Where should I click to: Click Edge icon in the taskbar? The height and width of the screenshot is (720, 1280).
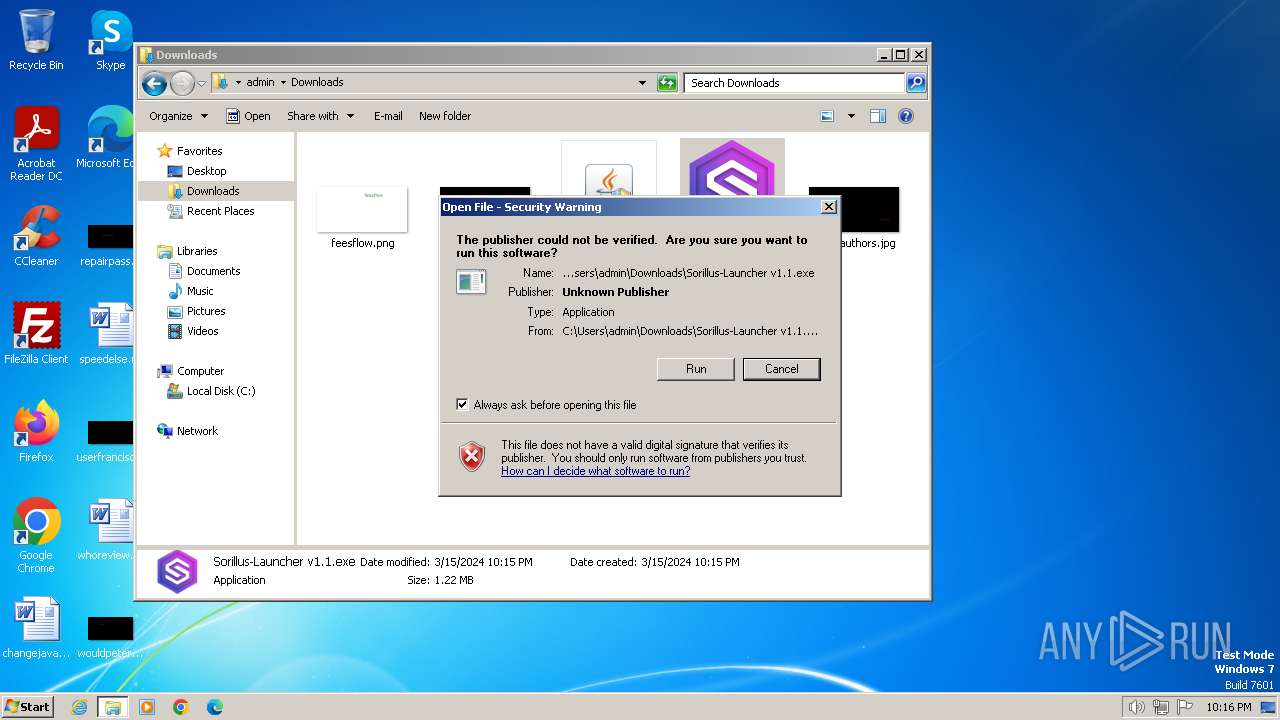tap(215, 707)
